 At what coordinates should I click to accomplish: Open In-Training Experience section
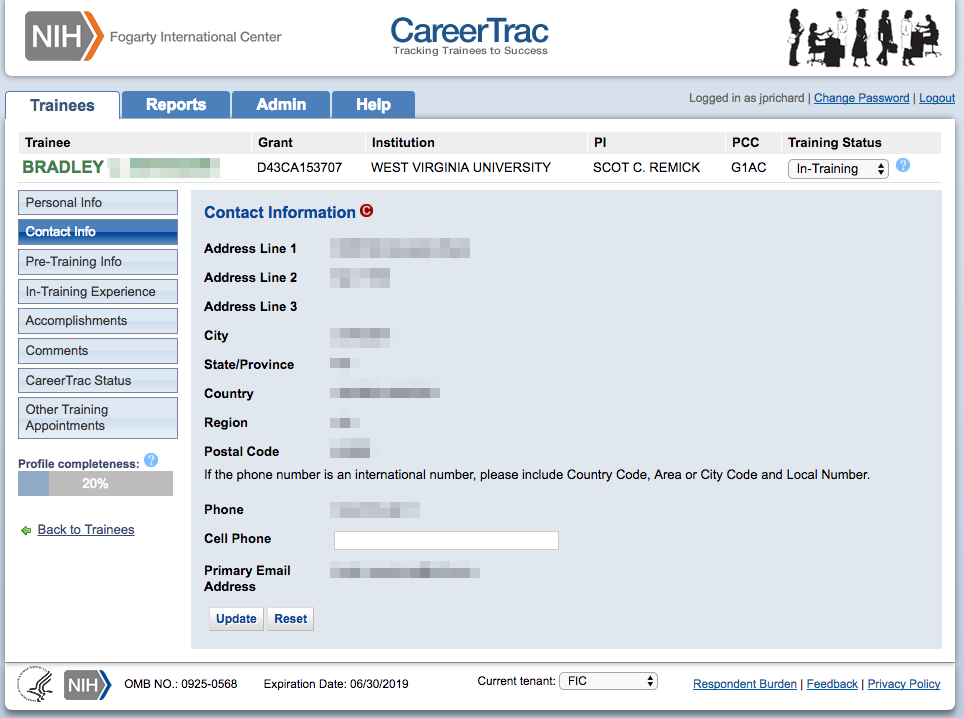pos(98,291)
